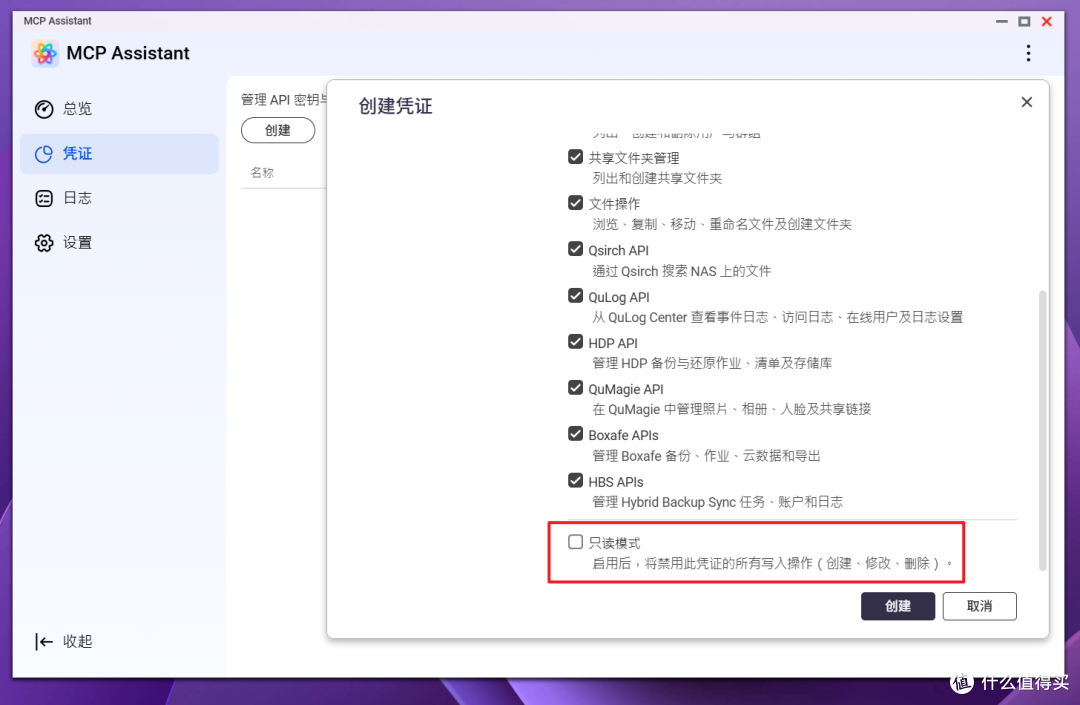The image size is (1080, 705).
Task: Click the 只读模式 label text
Action: (x=614, y=543)
